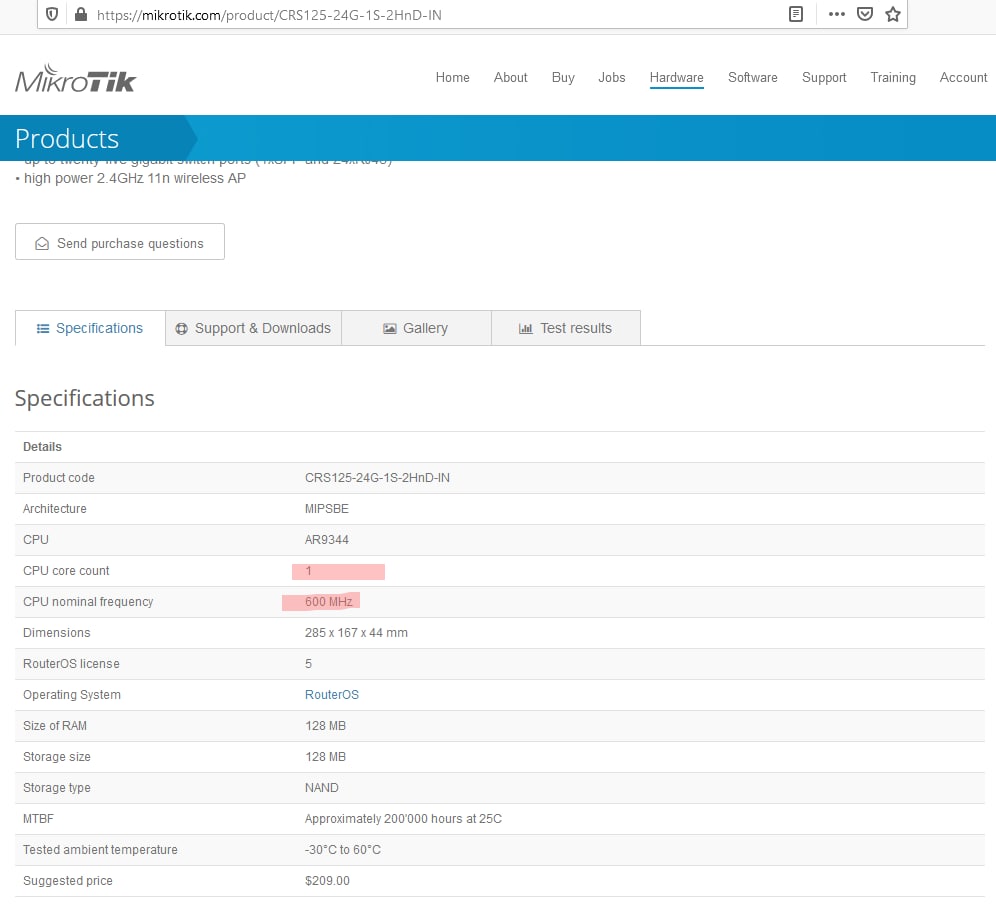Click the CPU core count value 1
The height and width of the screenshot is (908, 996).
(308, 571)
